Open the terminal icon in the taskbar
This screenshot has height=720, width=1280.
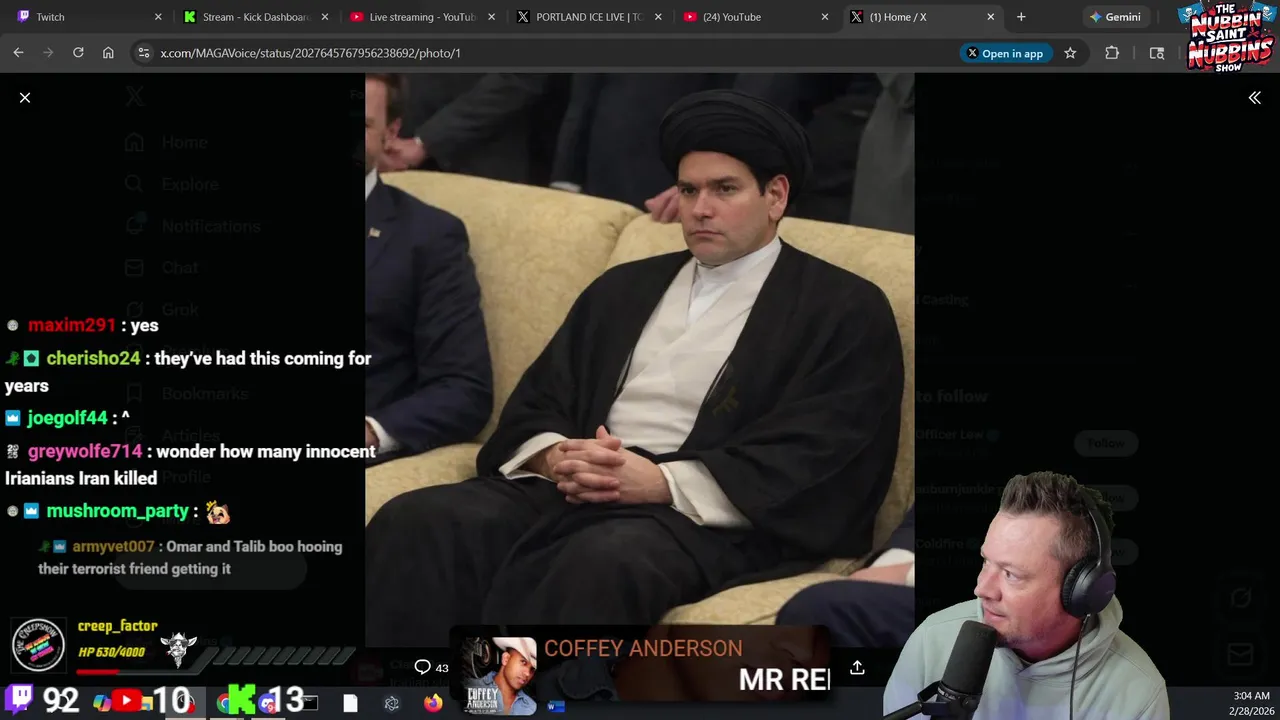coord(310,704)
